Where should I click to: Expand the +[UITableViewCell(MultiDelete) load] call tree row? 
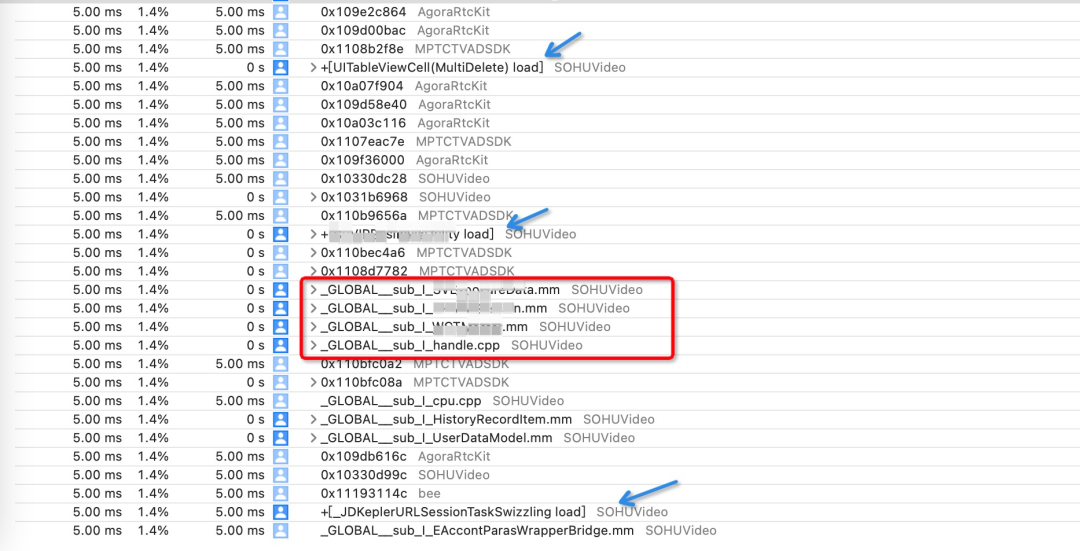point(313,67)
